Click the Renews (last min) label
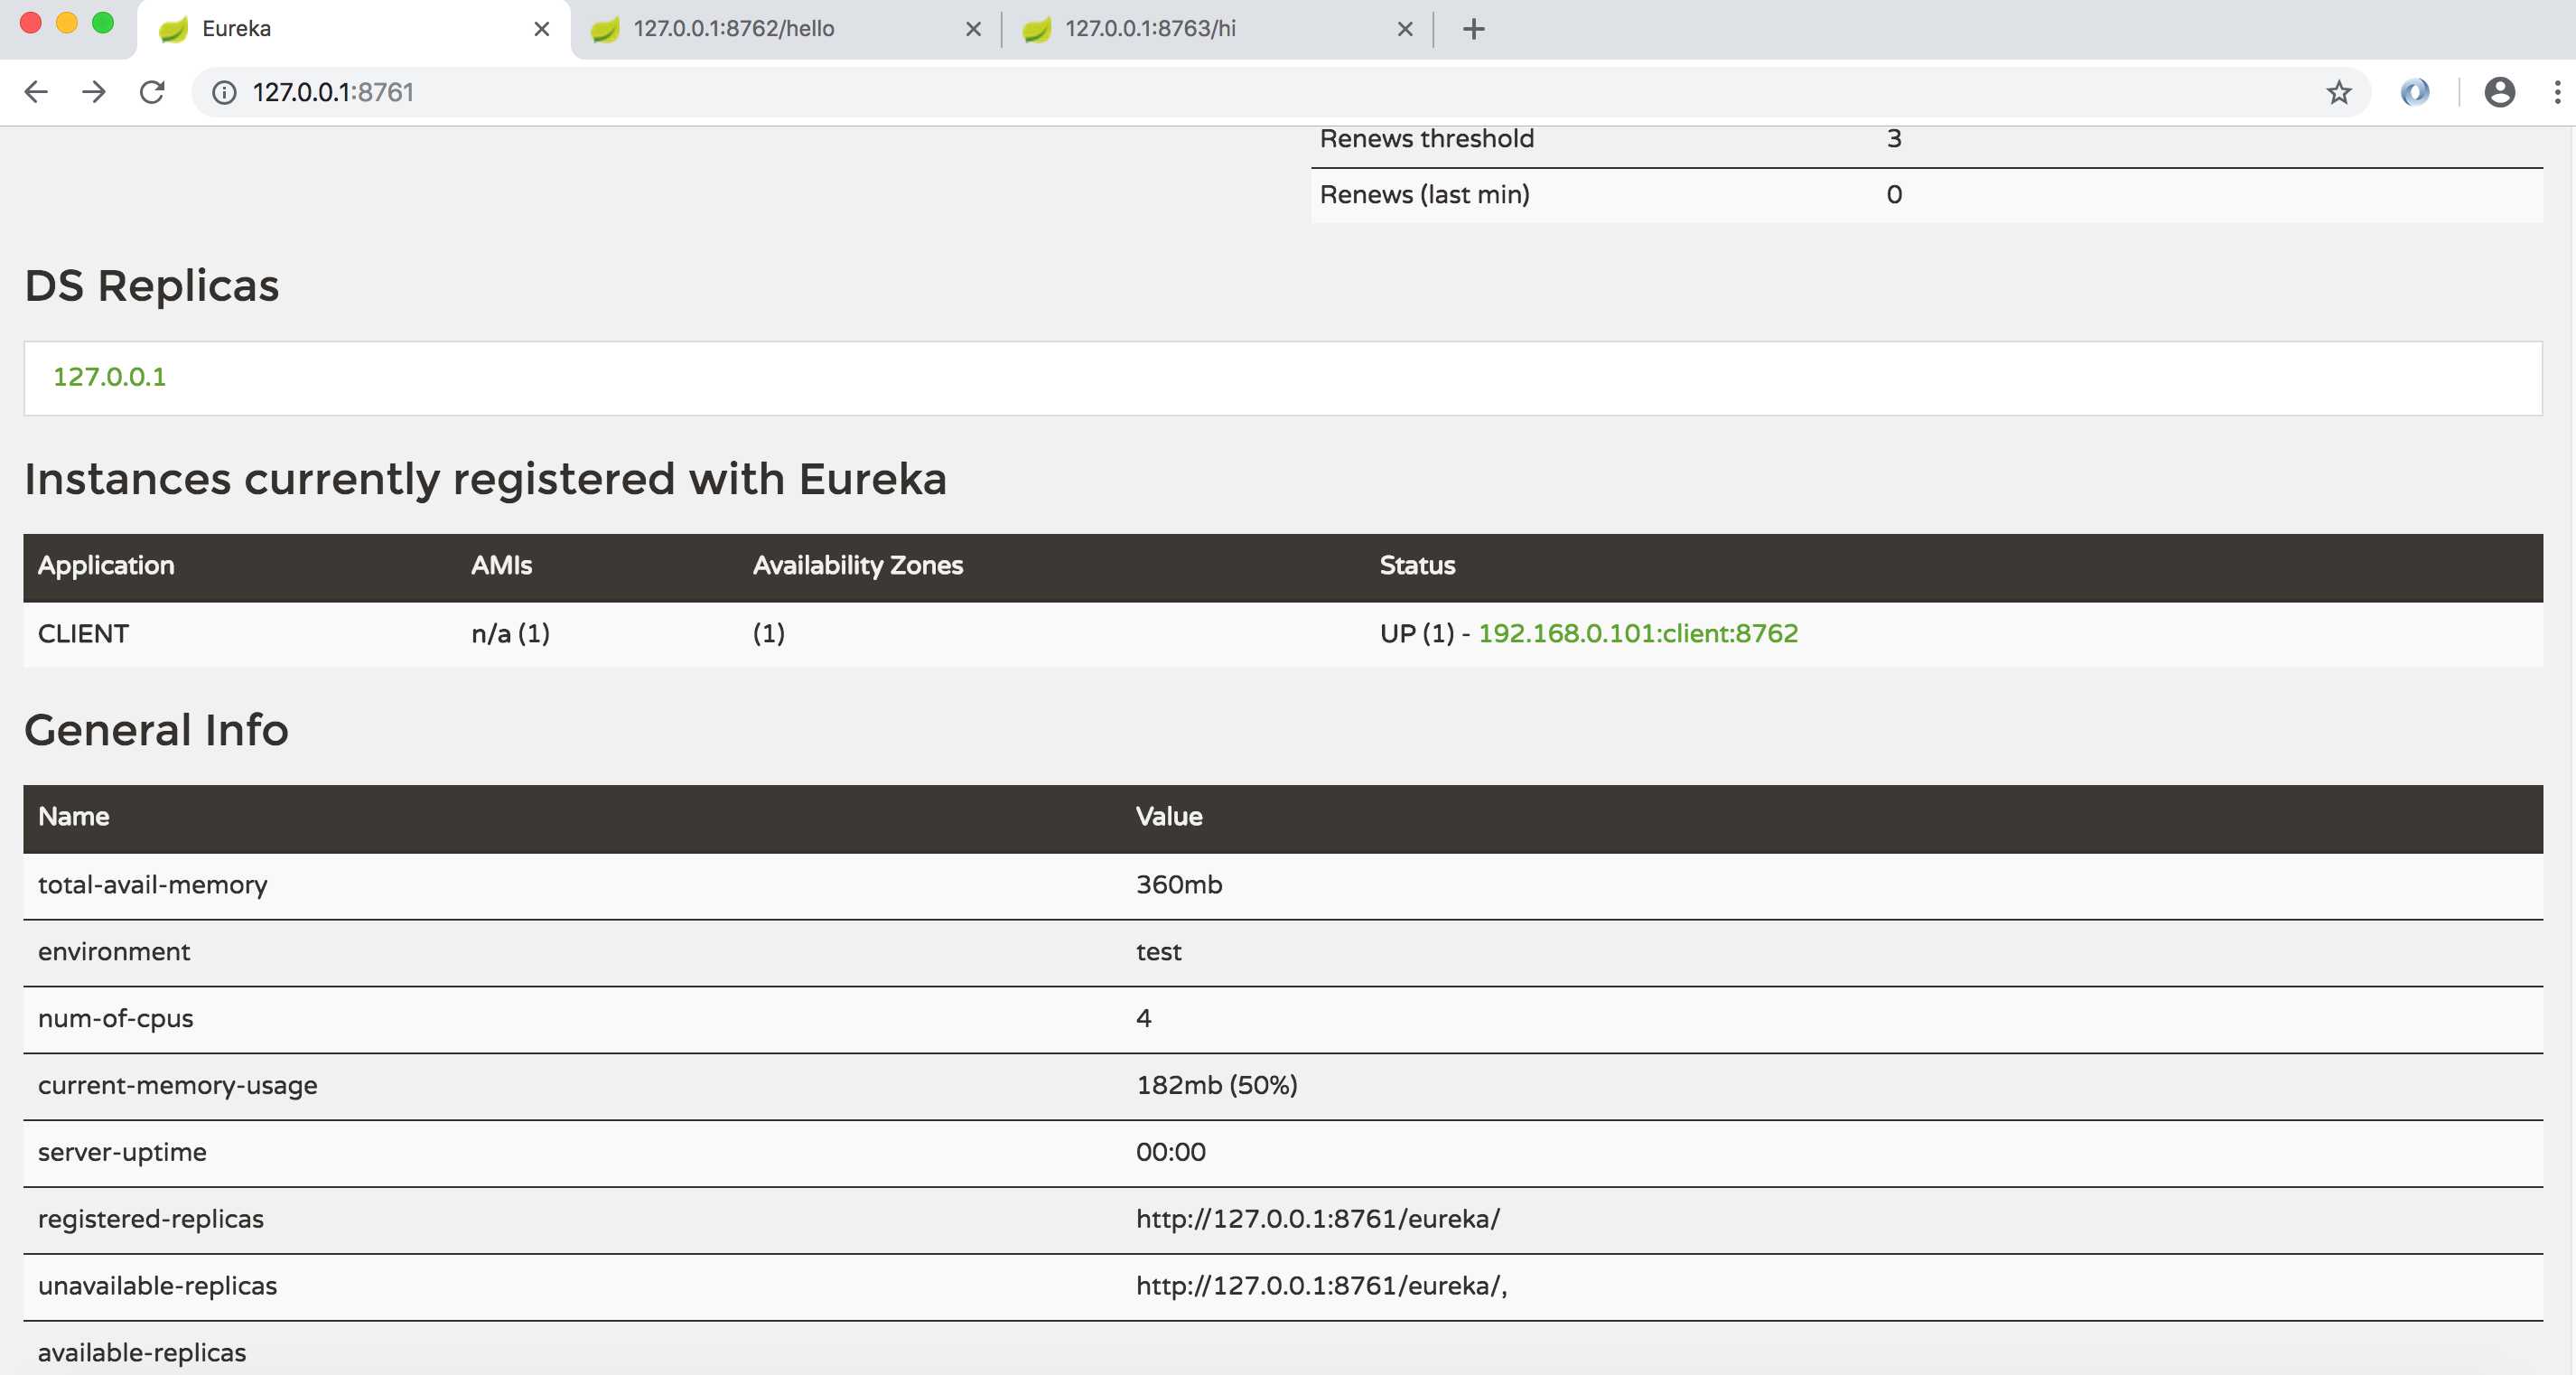 1424,195
